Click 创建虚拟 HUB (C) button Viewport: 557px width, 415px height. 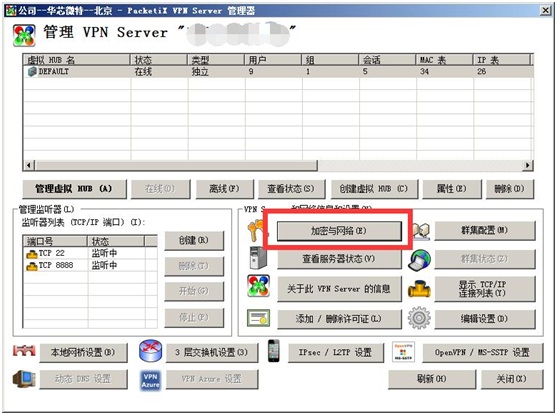(x=374, y=189)
